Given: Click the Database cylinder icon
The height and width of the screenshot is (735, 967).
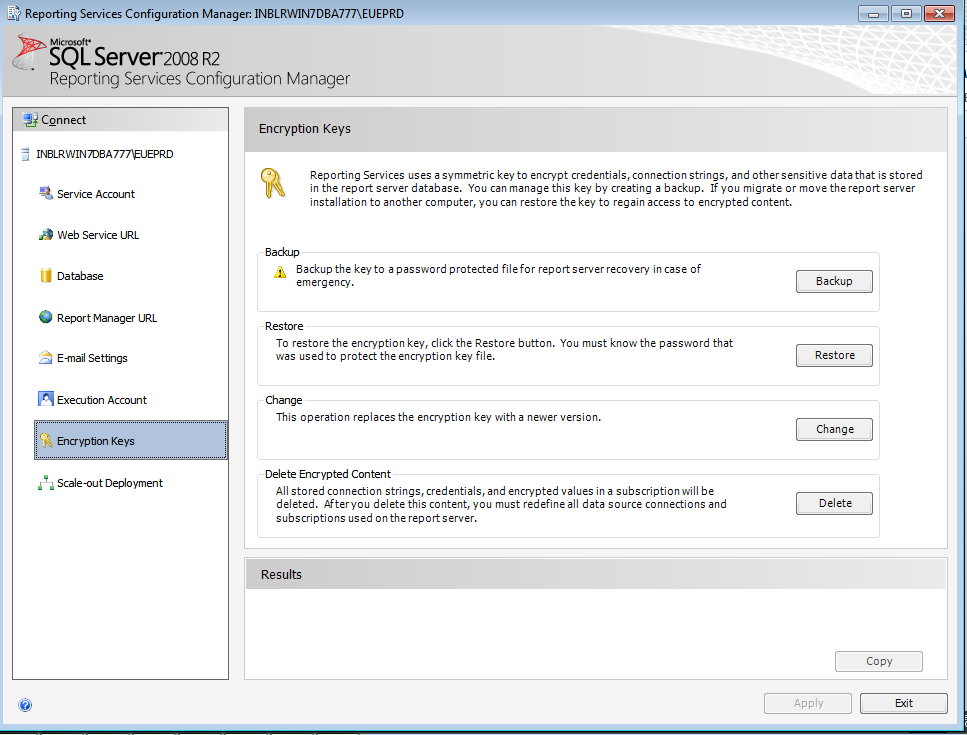Looking at the screenshot, I should [46, 276].
